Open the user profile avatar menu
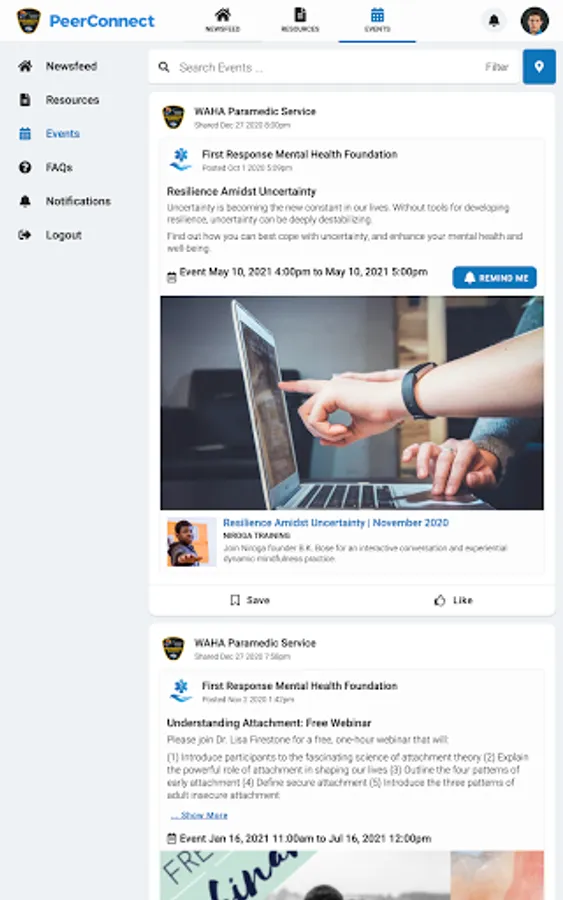 click(534, 21)
